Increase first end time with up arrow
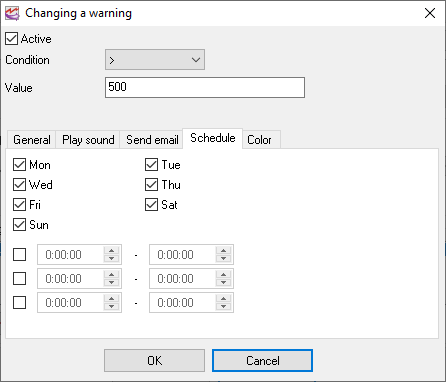The image size is (446, 382). pyautogui.click(x=224, y=251)
